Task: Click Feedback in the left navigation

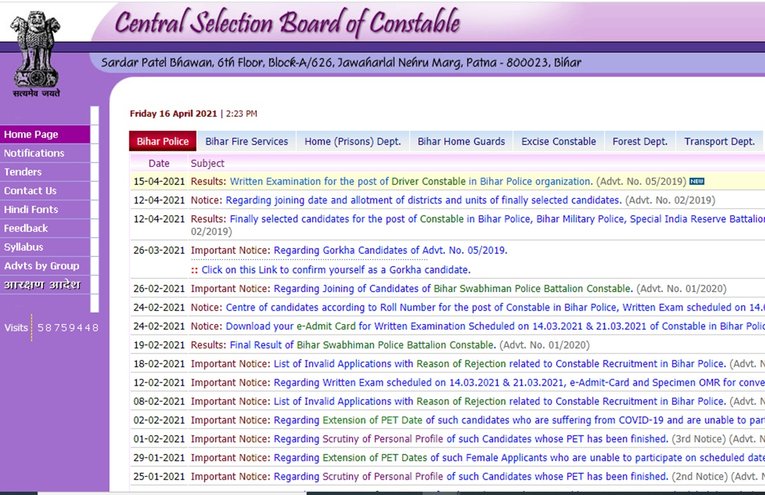Action: (x=26, y=228)
